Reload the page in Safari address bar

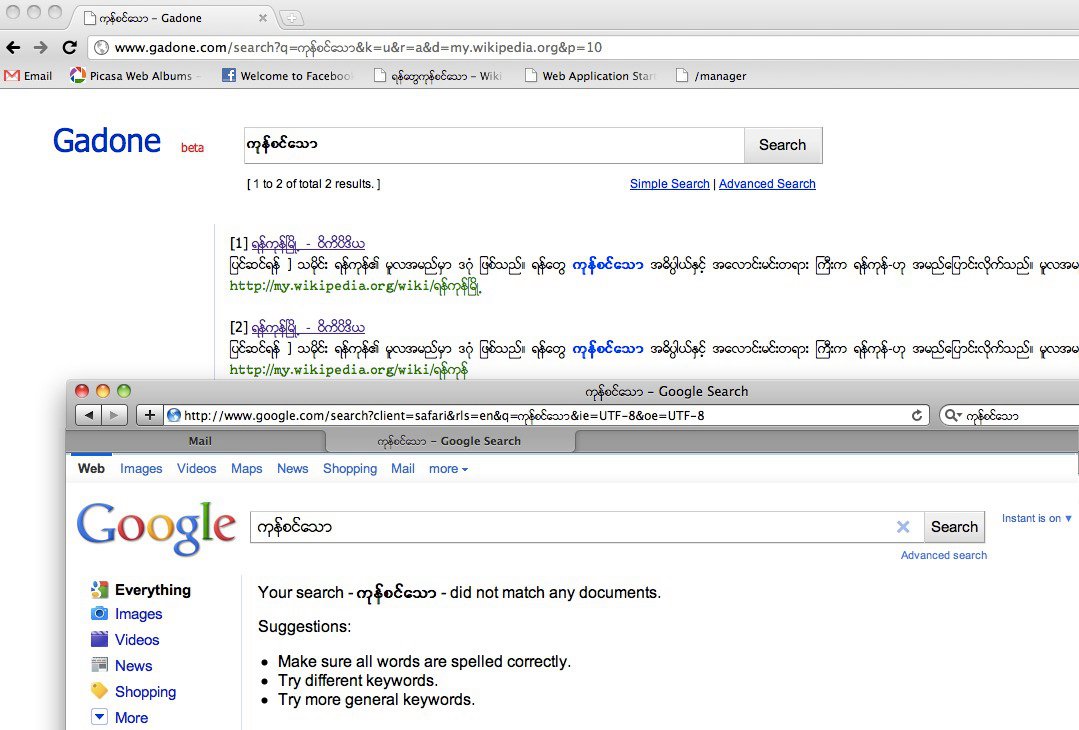(x=917, y=415)
